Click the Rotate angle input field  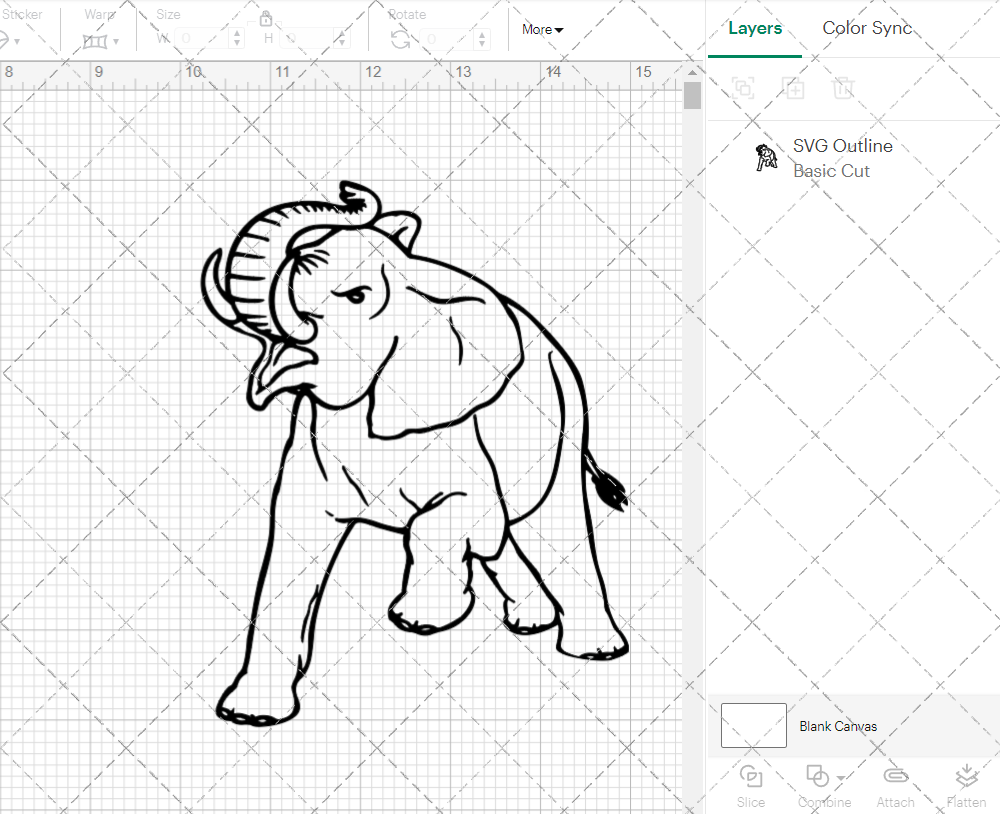448,39
